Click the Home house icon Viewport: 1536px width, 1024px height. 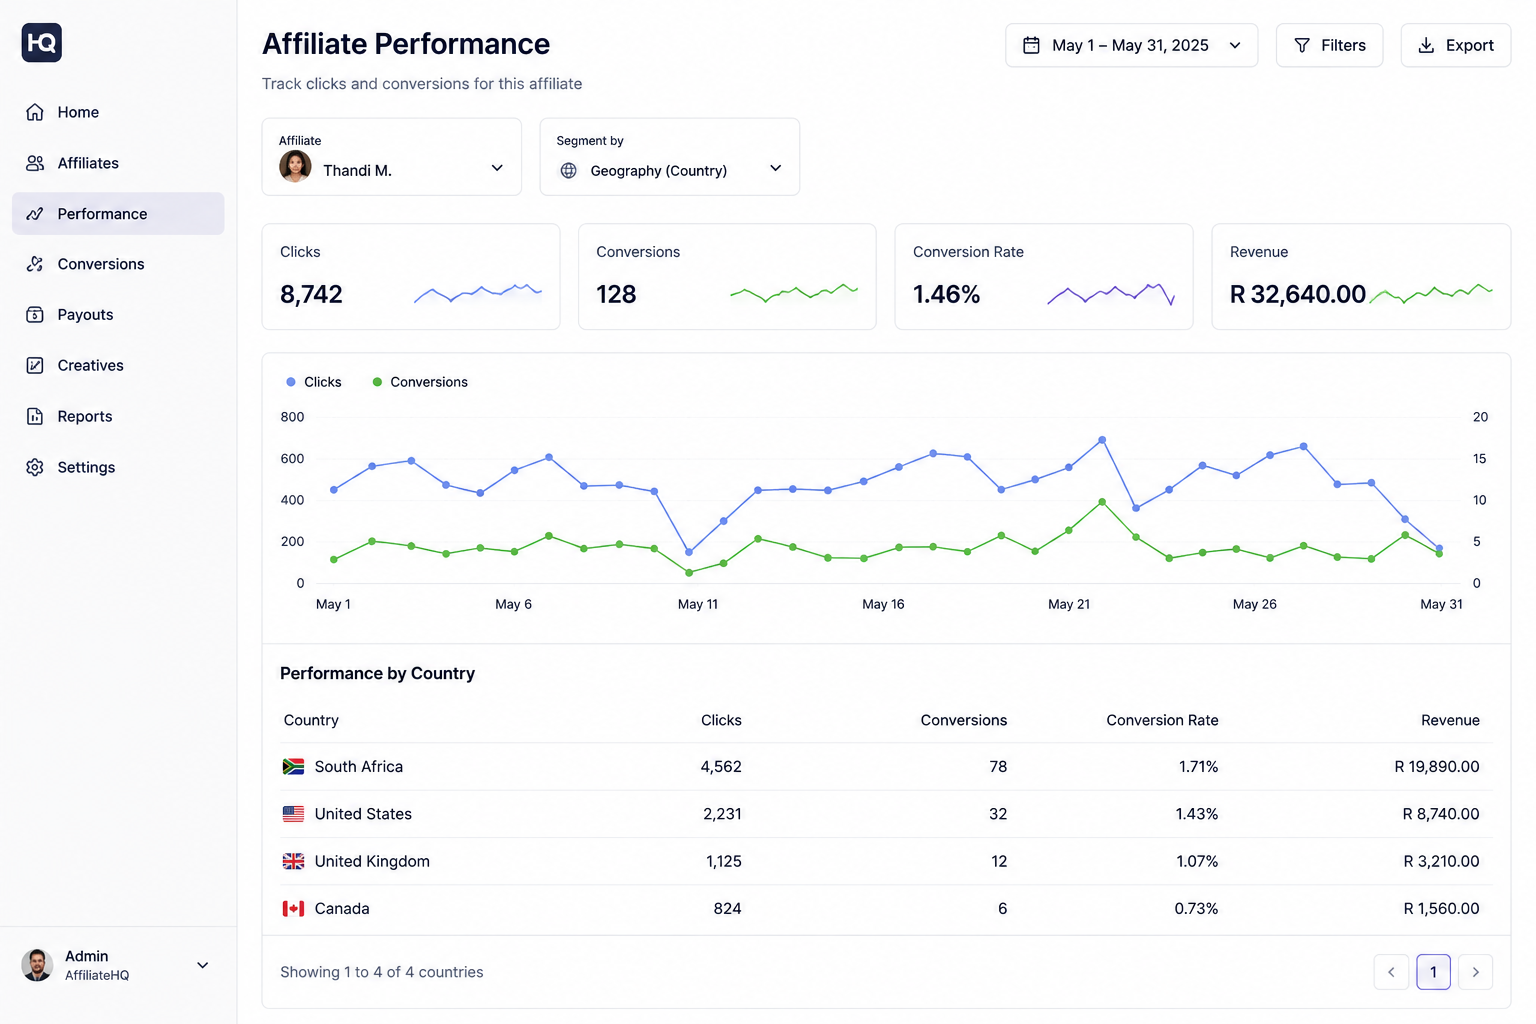click(x=35, y=112)
